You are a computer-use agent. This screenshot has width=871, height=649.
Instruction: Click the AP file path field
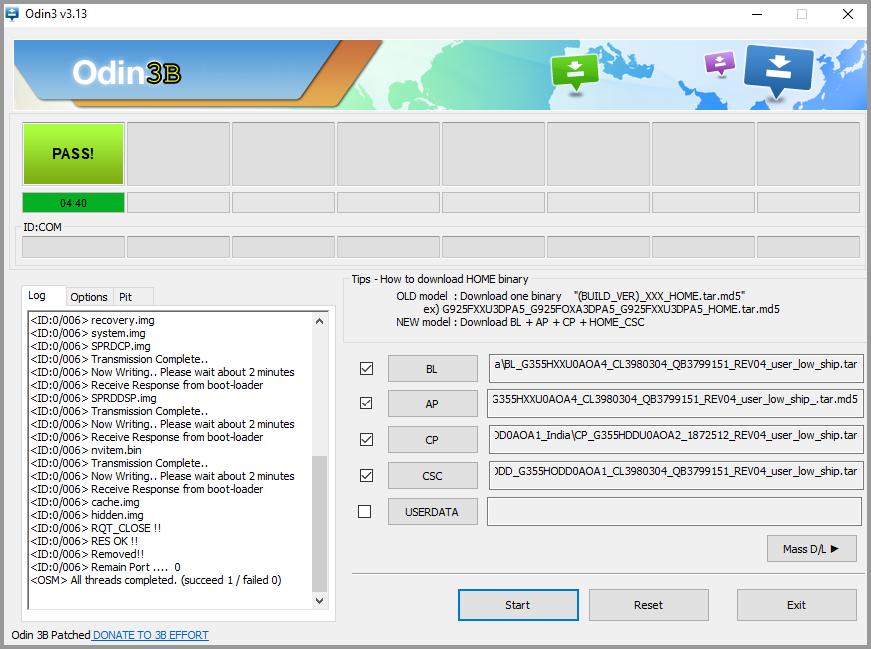click(x=675, y=403)
